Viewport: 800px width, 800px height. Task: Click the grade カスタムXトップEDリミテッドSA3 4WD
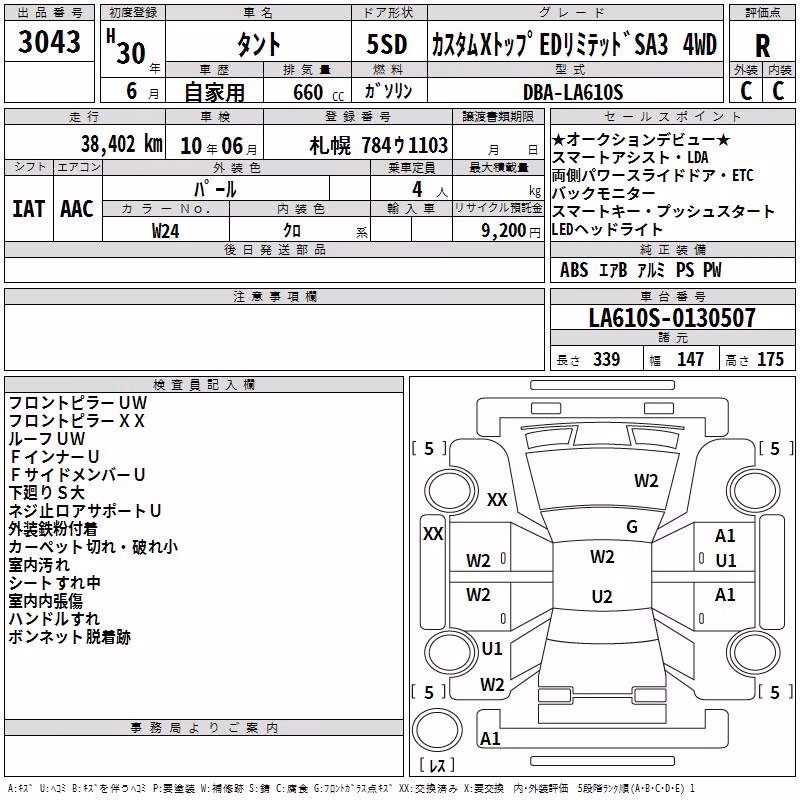(x=574, y=45)
